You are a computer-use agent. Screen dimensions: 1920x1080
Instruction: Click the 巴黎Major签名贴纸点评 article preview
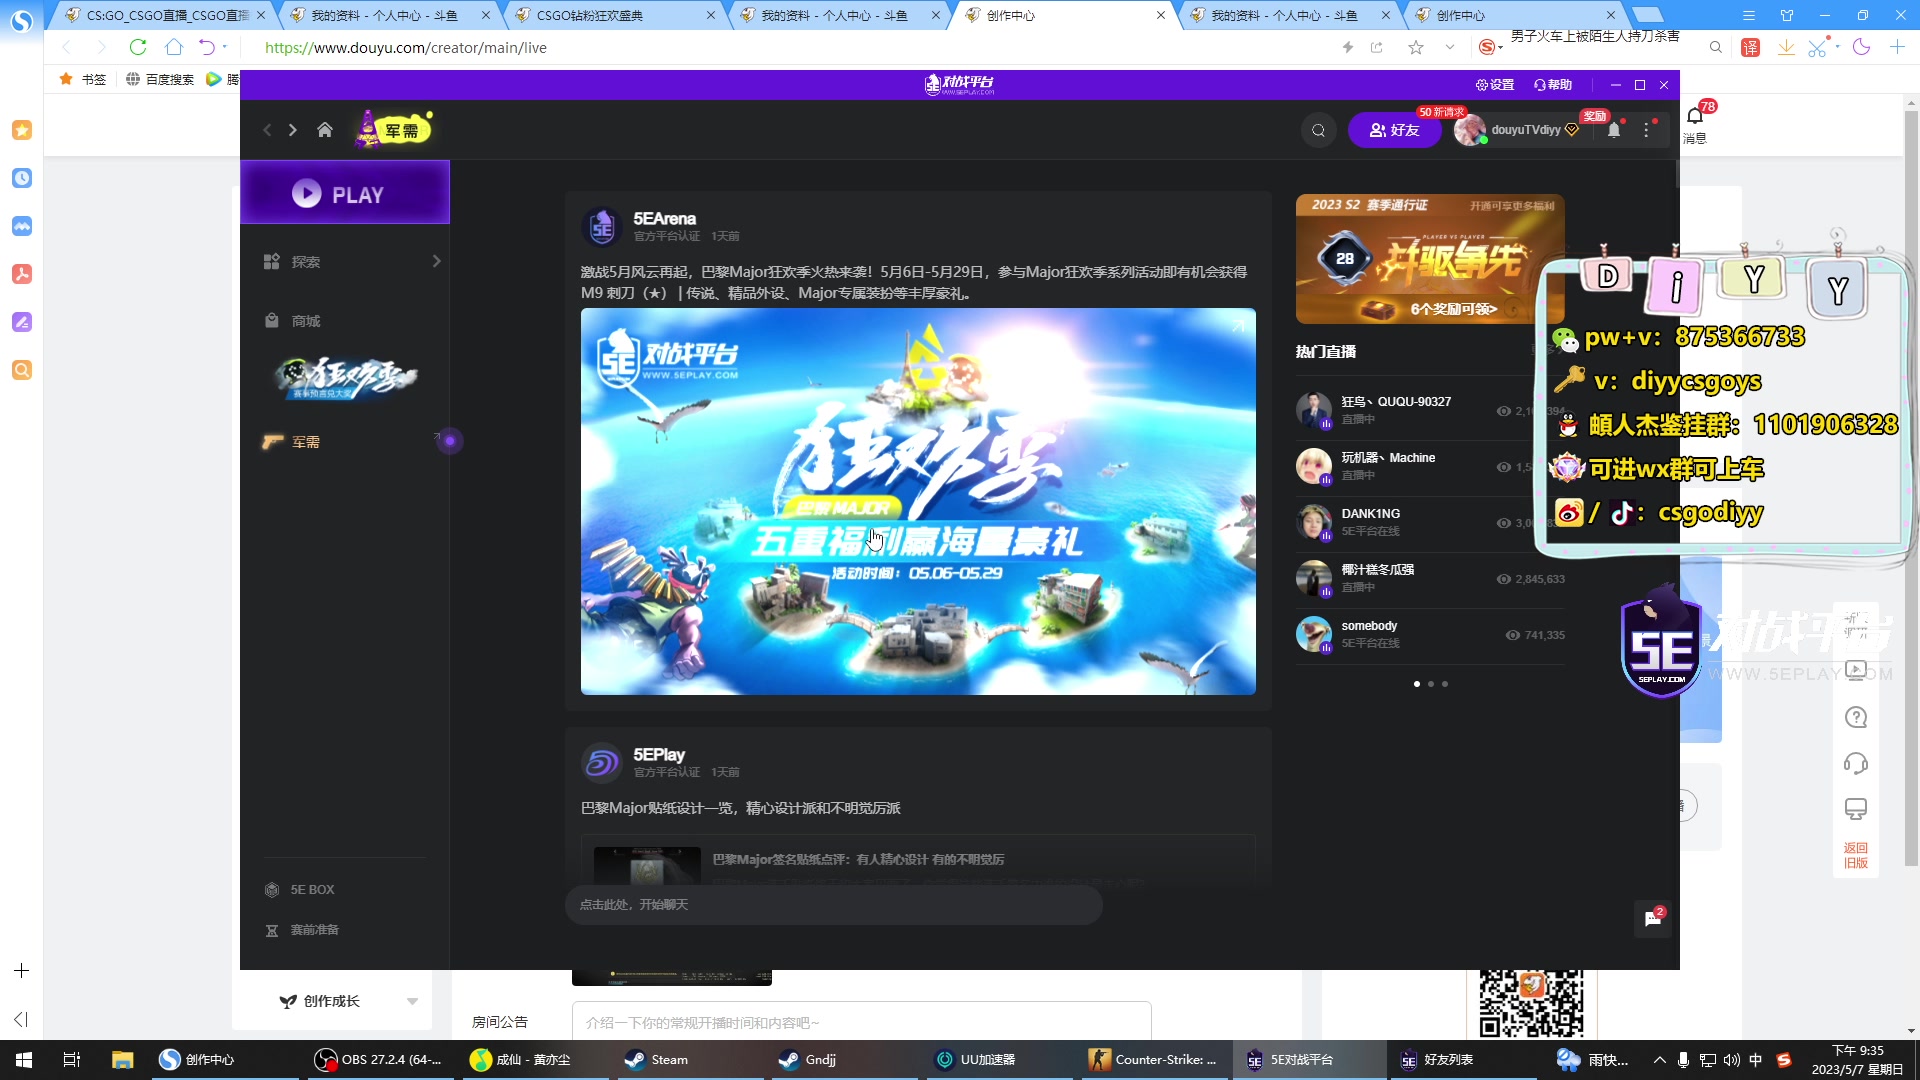[918, 862]
